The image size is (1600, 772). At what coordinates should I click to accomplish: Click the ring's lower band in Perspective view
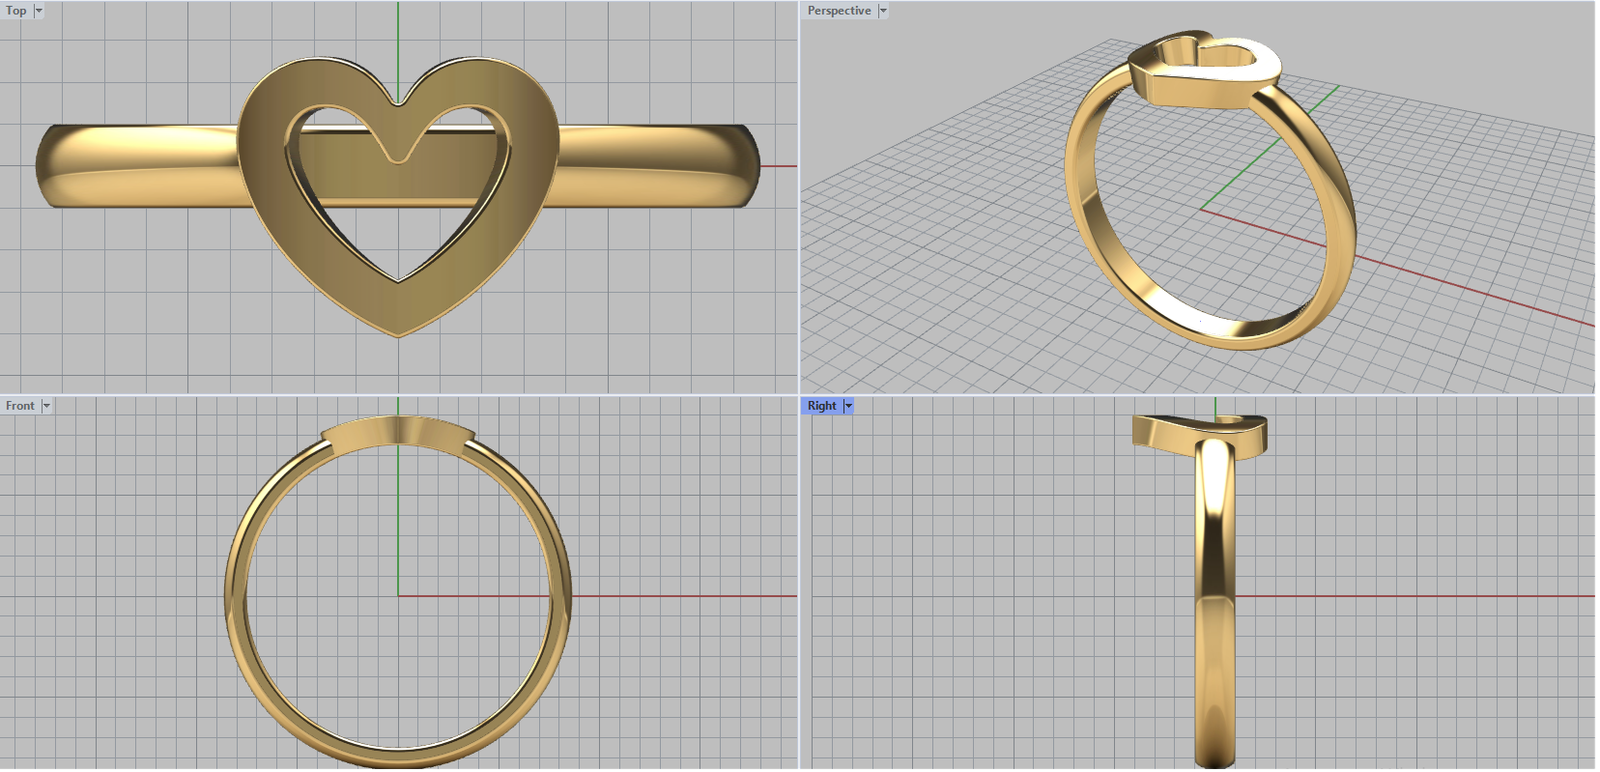pos(1230,333)
